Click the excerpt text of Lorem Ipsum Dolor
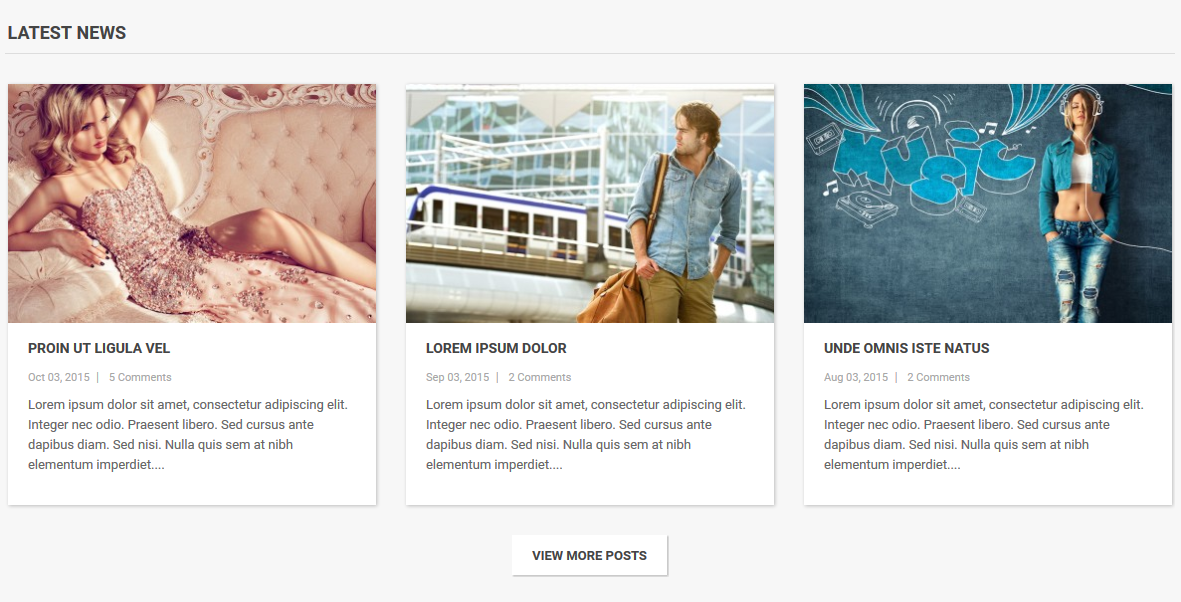1181x602 pixels. 586,435
